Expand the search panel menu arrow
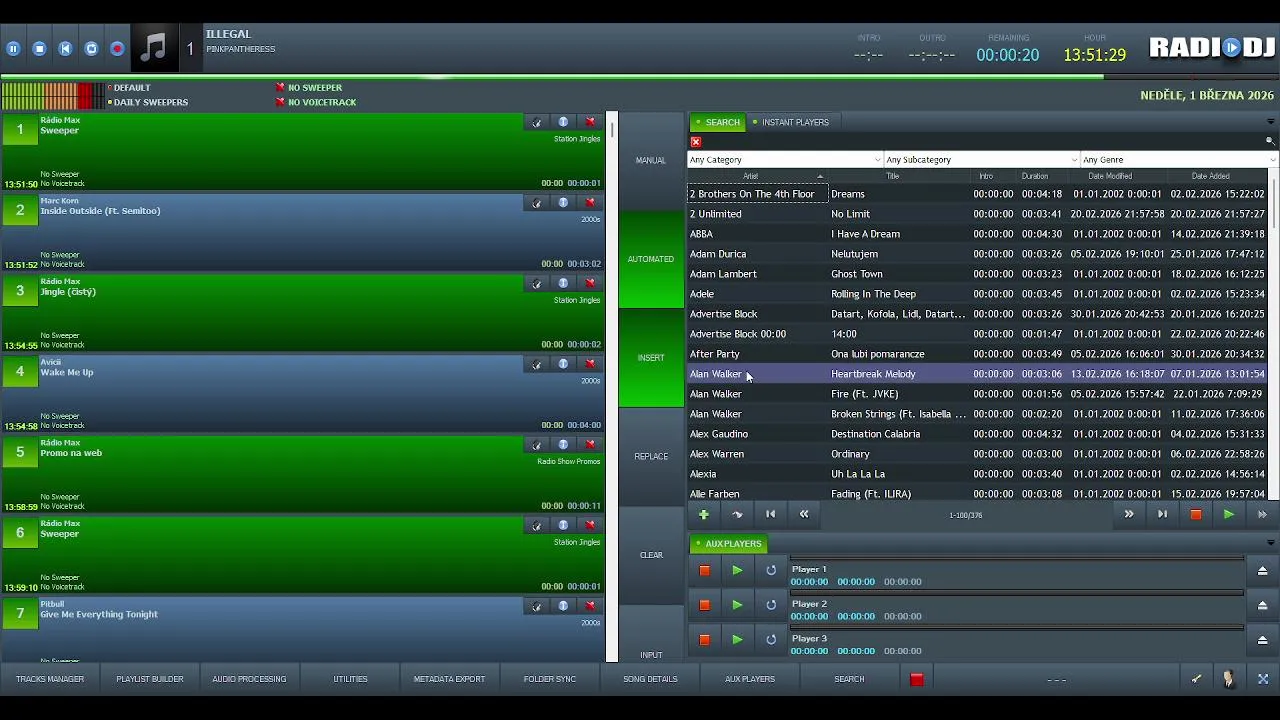 point(1270,122)
